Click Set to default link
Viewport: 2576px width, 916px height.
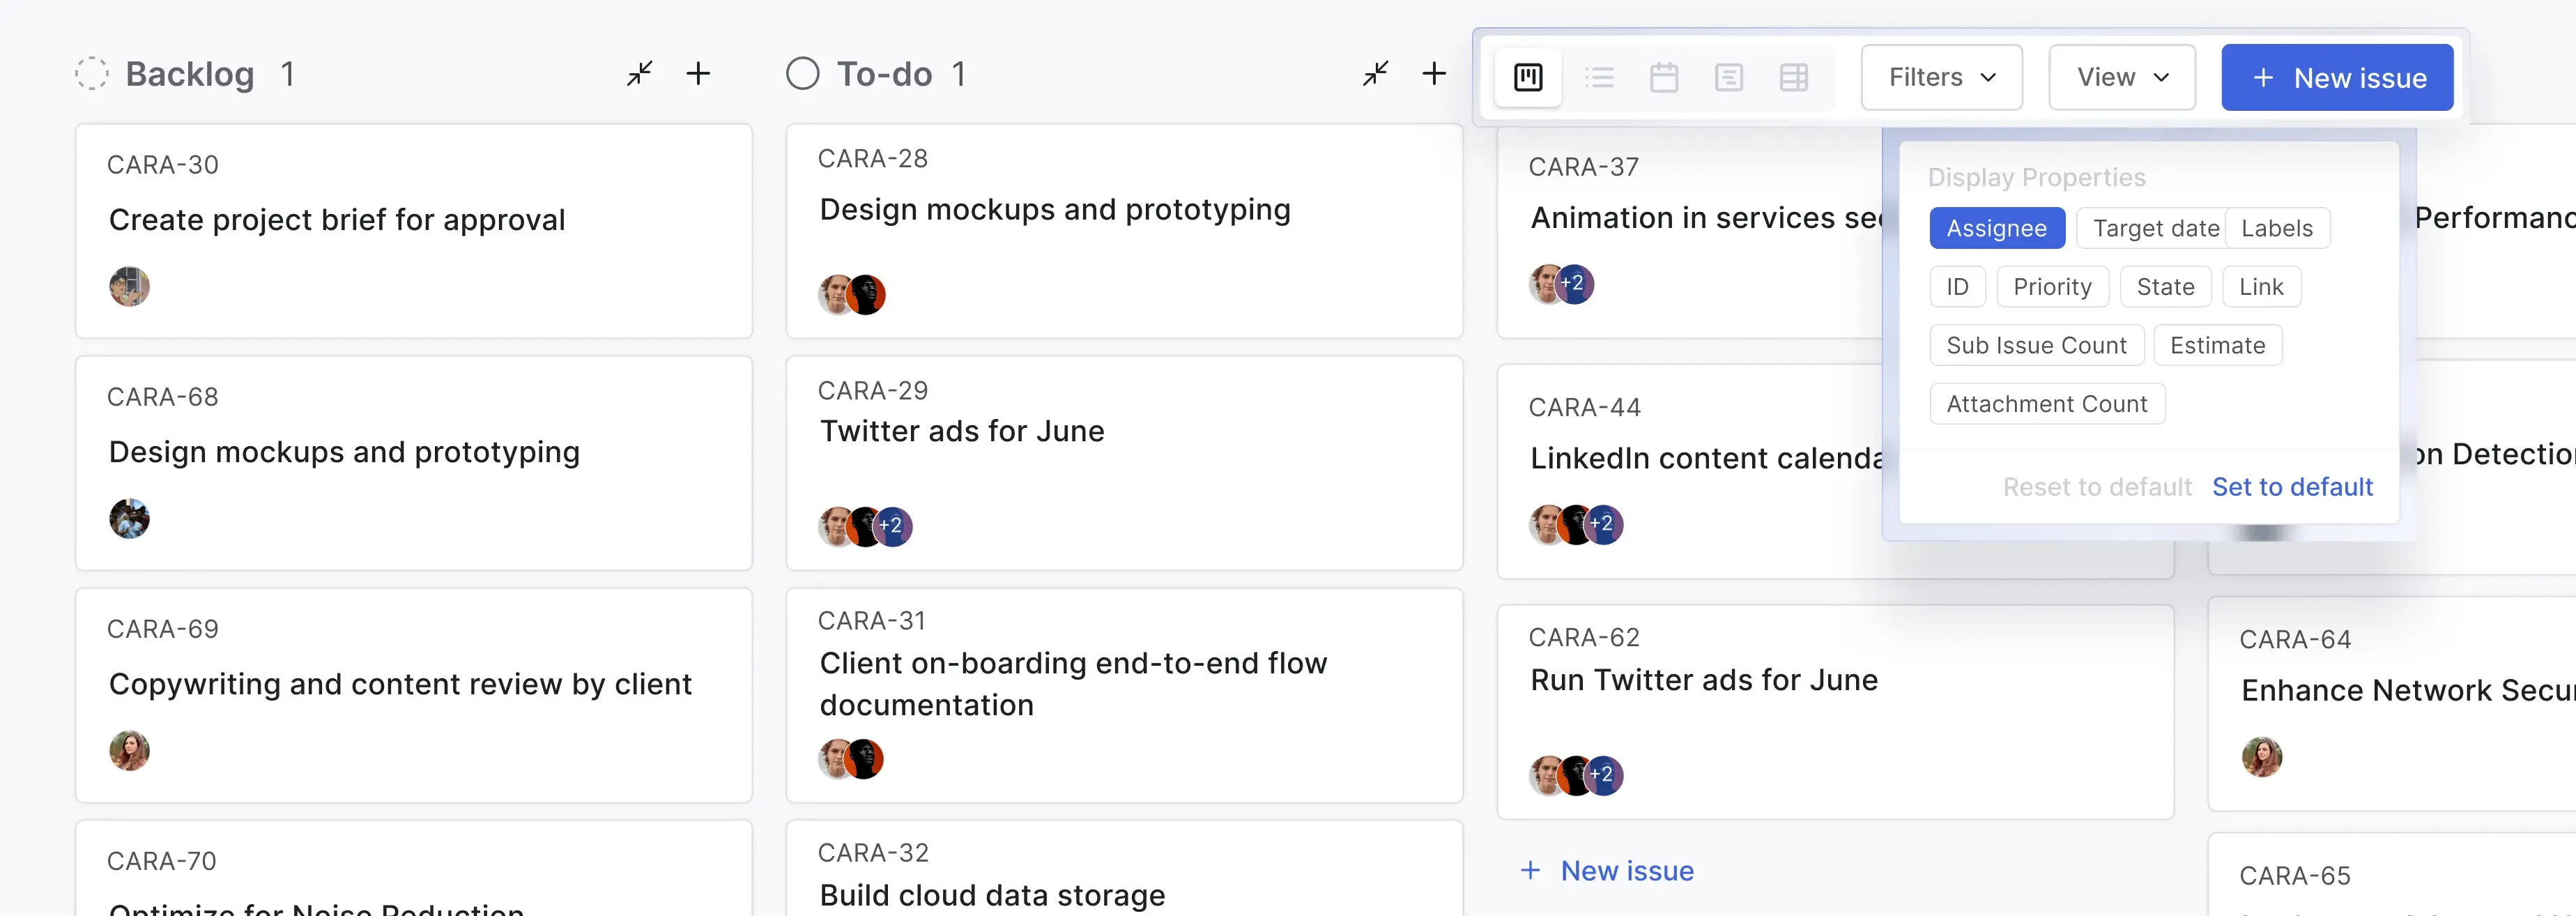[x=2292, y=487]
